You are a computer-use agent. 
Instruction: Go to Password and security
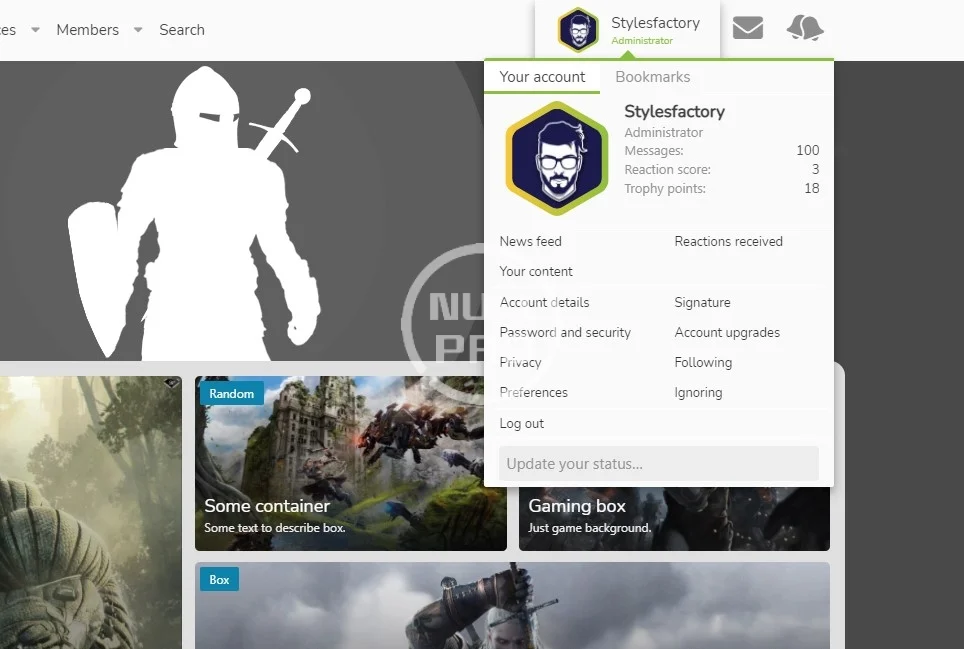pos(565,332)
